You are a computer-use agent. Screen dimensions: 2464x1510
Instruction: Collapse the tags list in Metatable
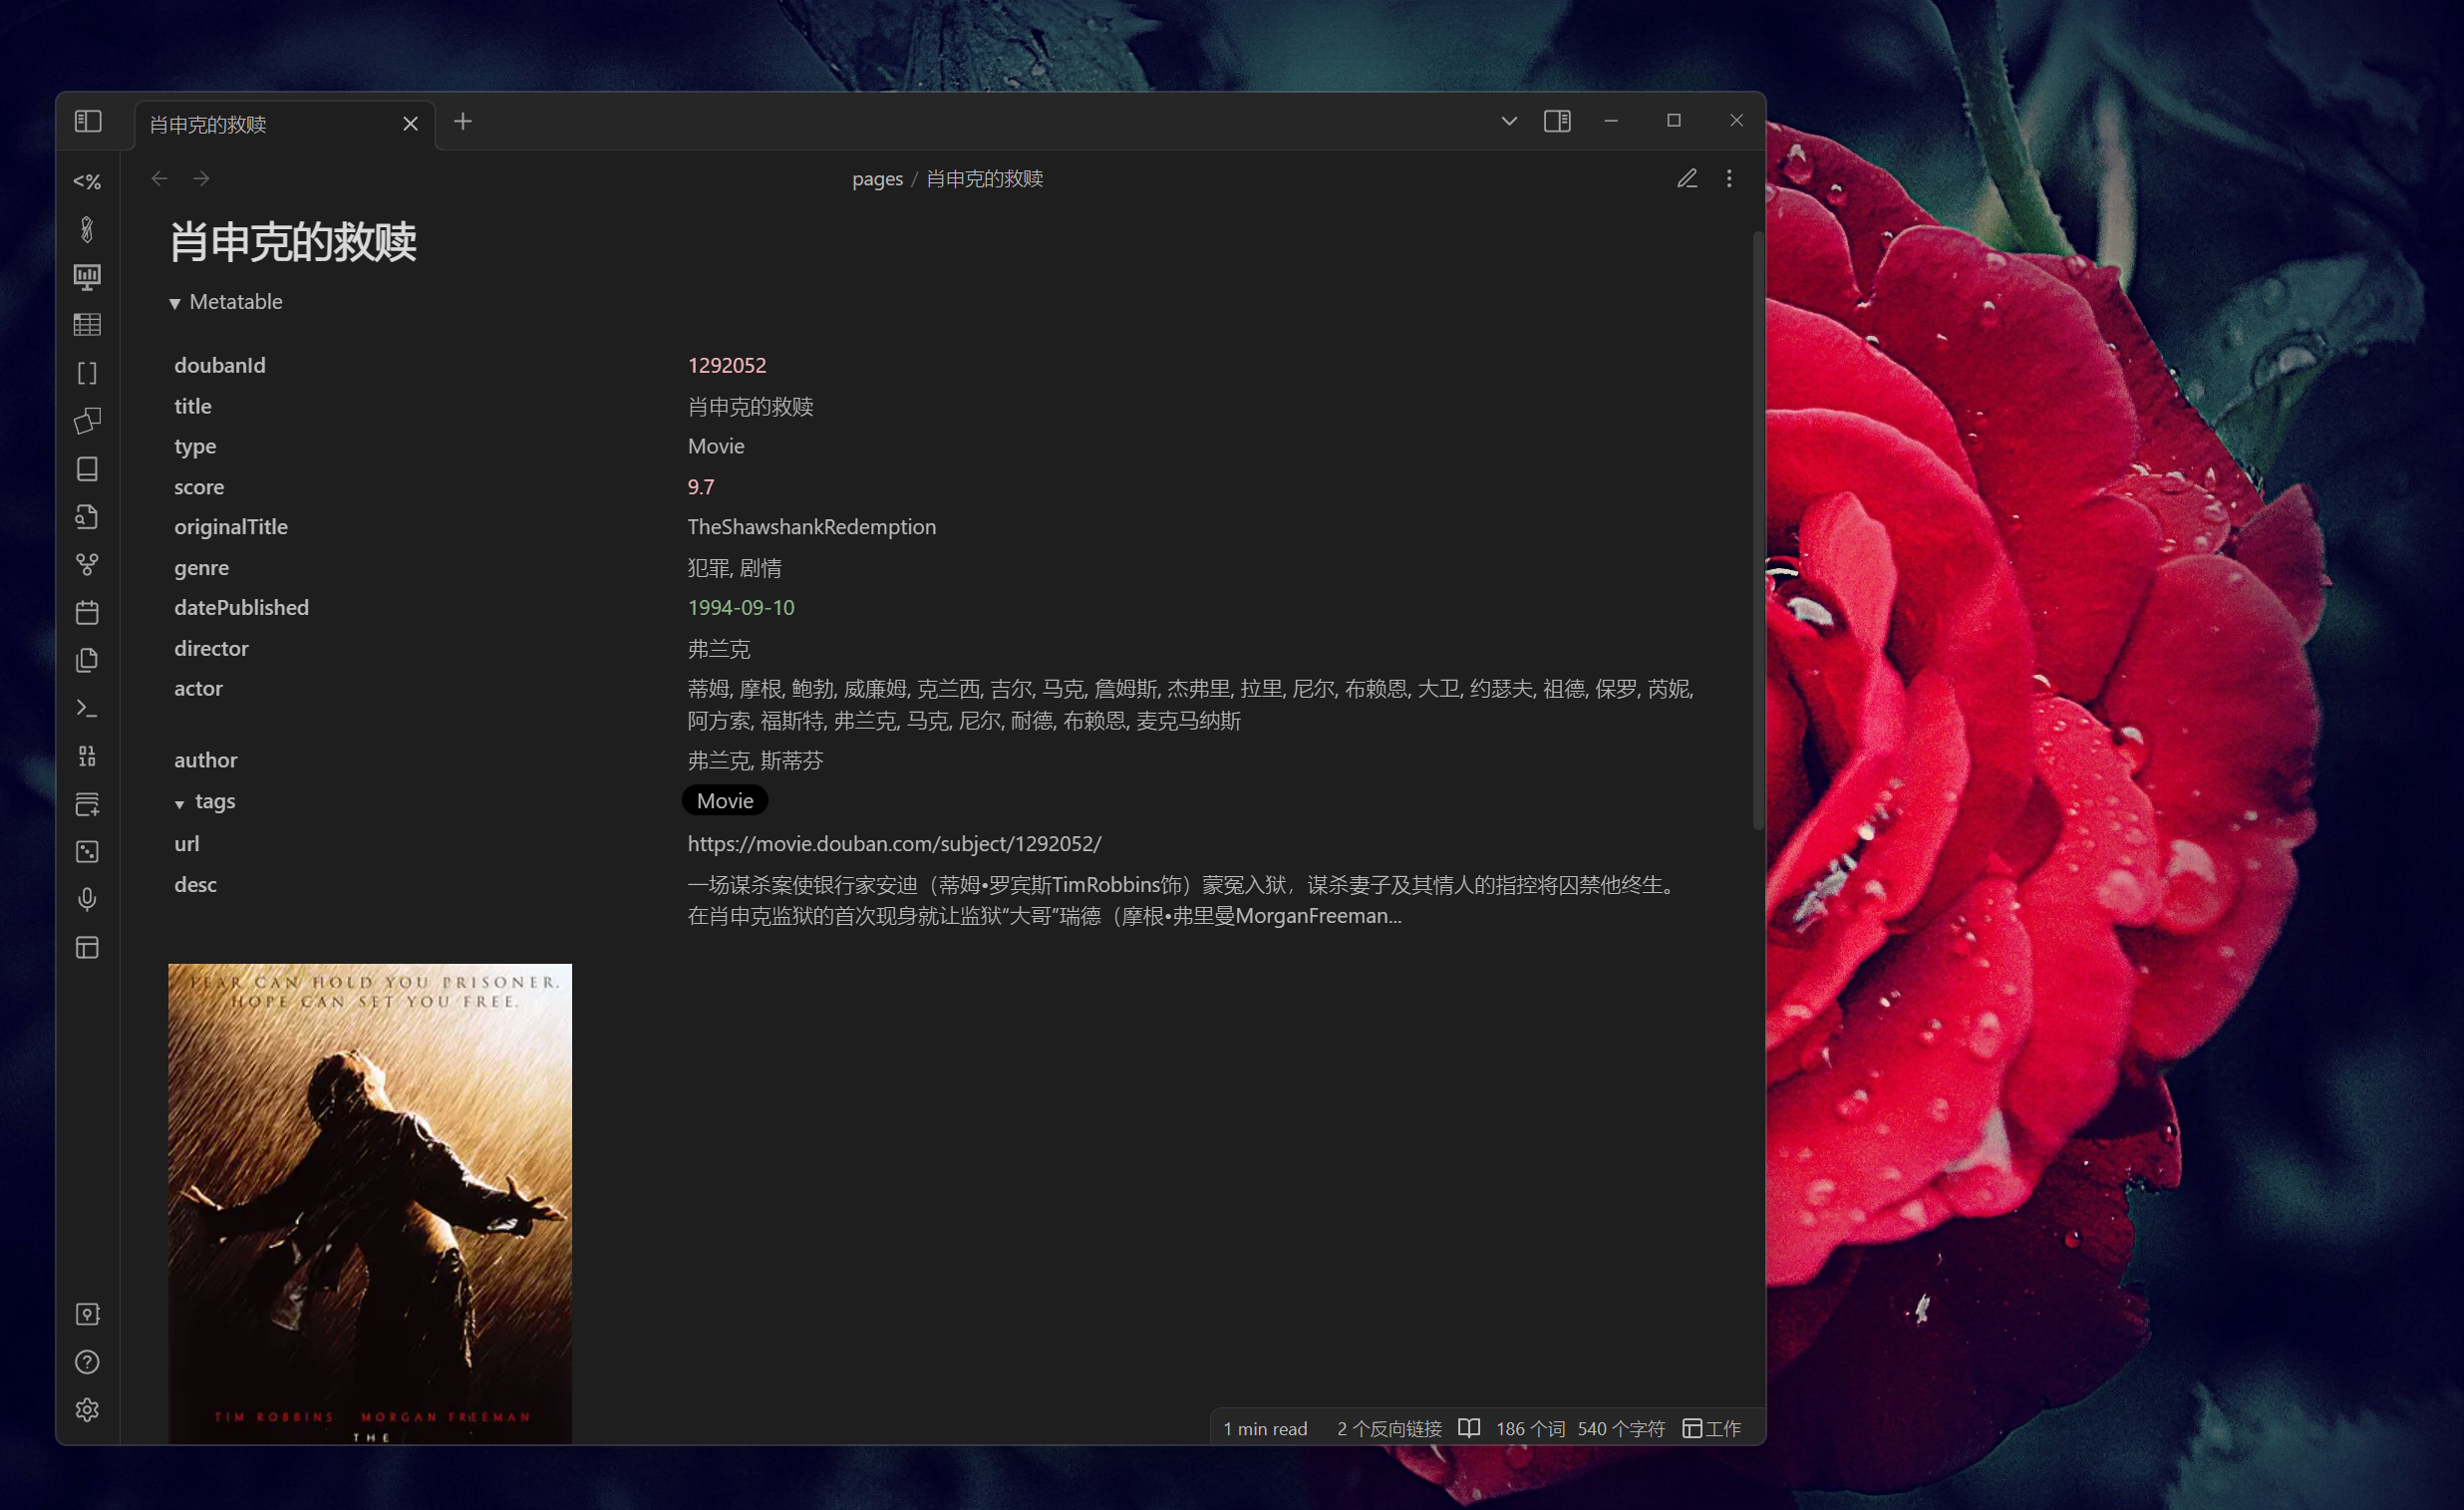pyautogui.click(x=180, y=803)
